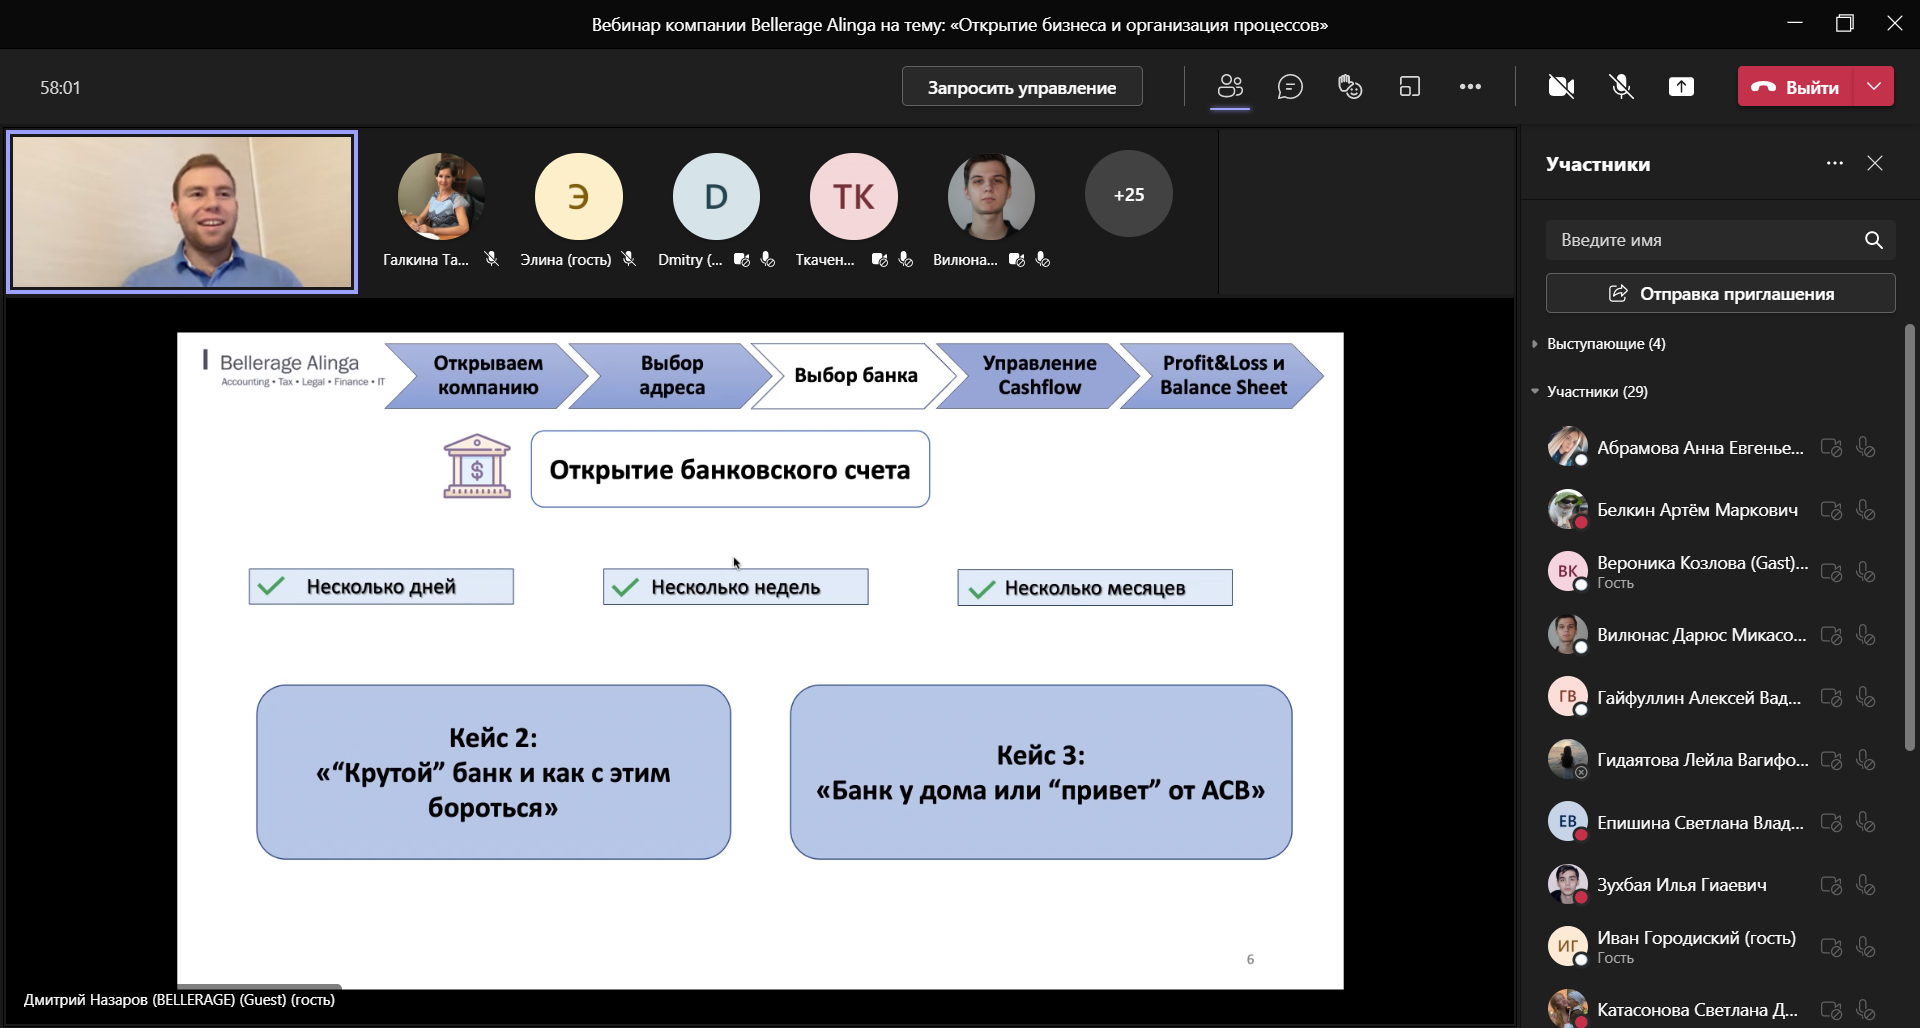
Task: Click the presenter video thumbnail
Action: 182,212
